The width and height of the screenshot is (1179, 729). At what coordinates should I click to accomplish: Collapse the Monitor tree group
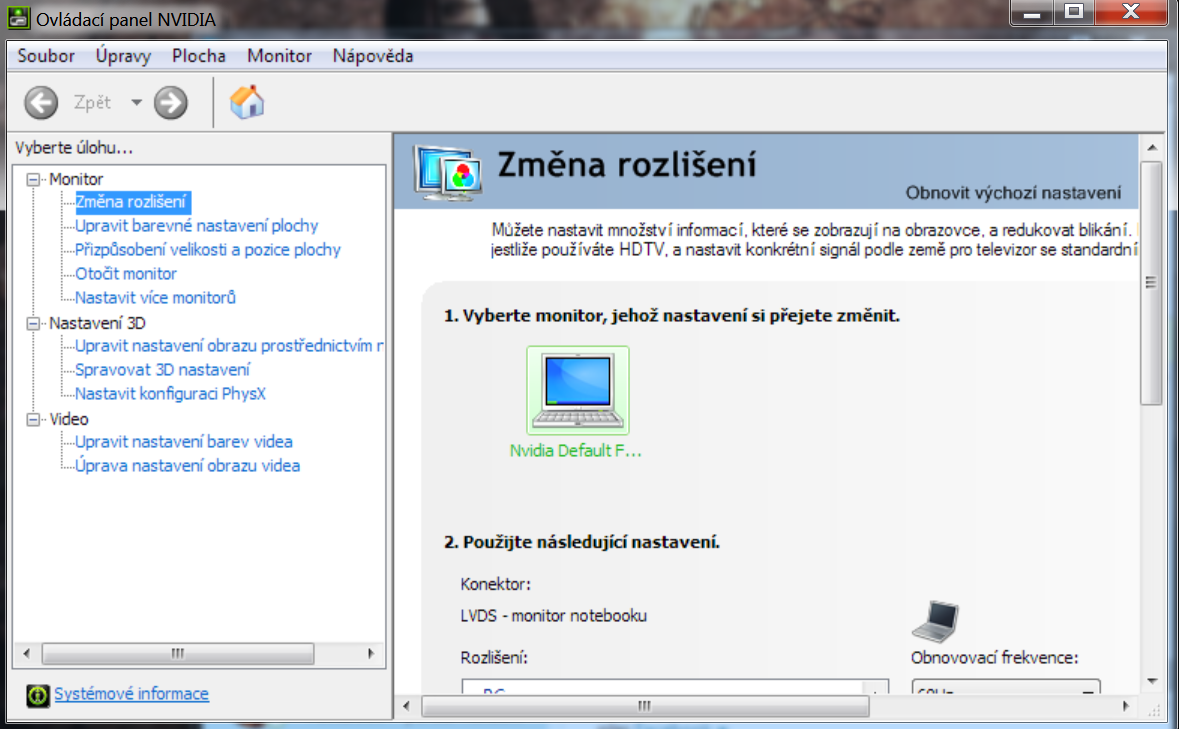tap(33, 179)
